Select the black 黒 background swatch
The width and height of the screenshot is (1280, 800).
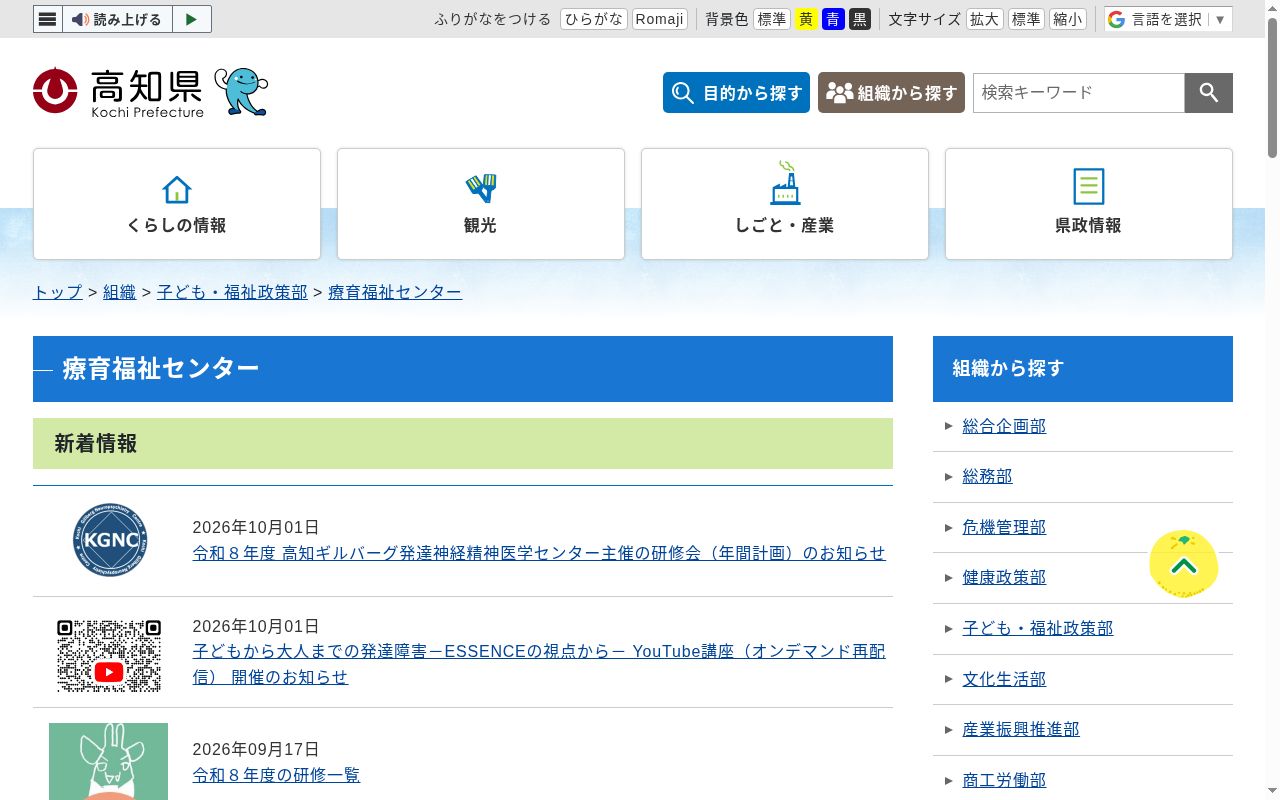[860, 19]
